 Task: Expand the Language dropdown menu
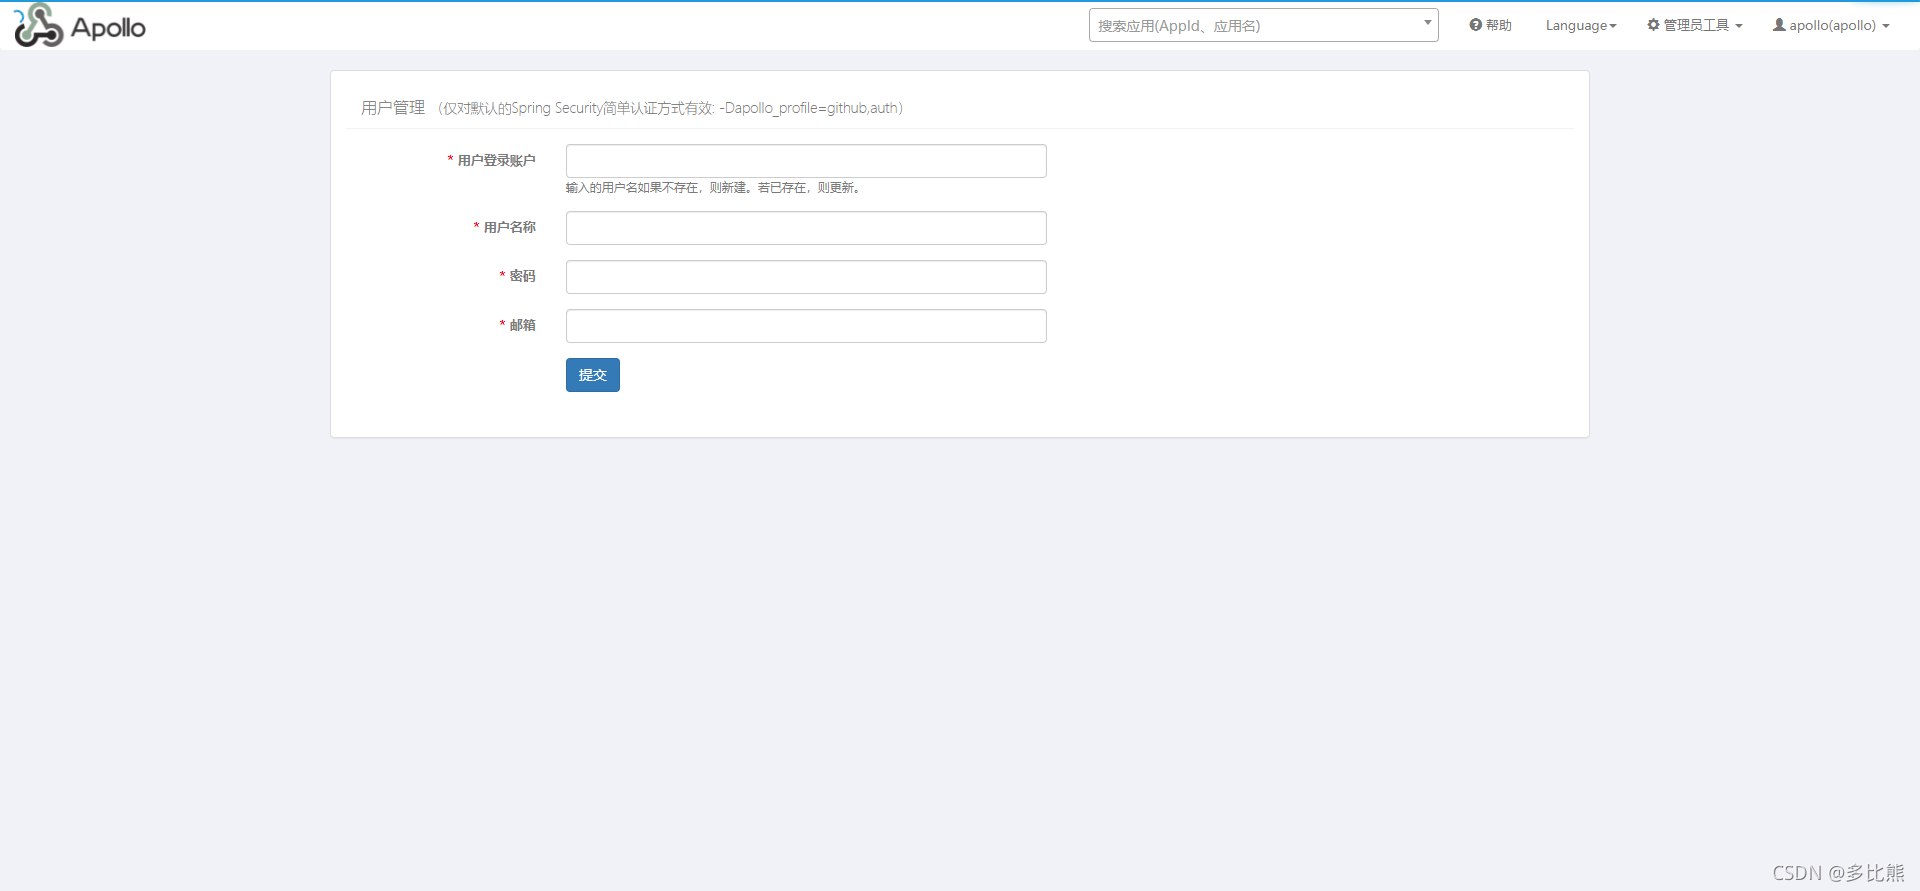point(1581,25)
